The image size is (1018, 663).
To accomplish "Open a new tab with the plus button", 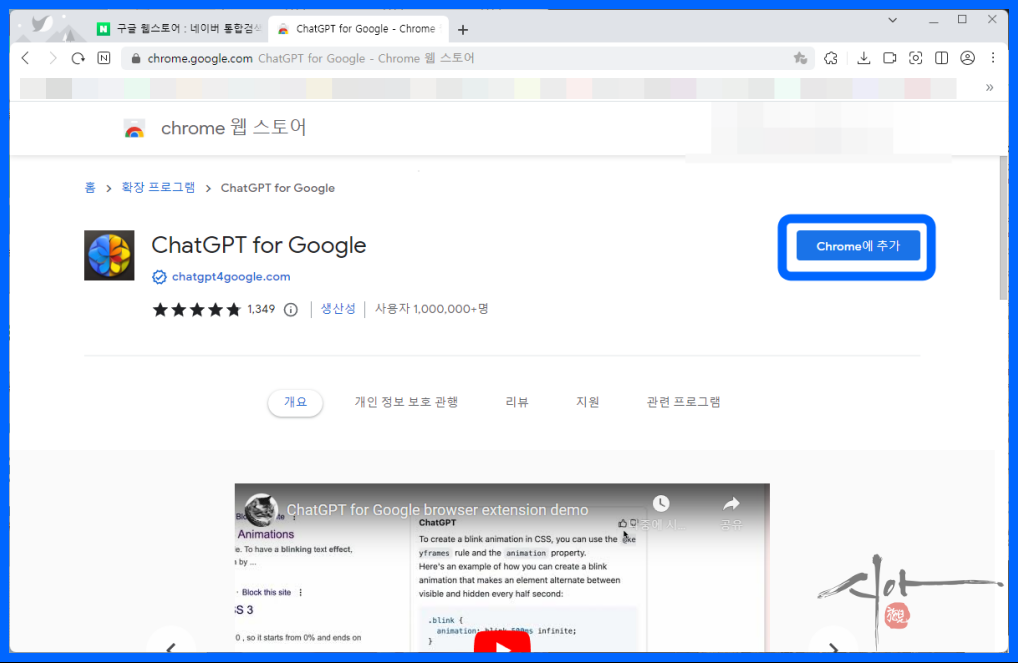I will pos(463,30).
